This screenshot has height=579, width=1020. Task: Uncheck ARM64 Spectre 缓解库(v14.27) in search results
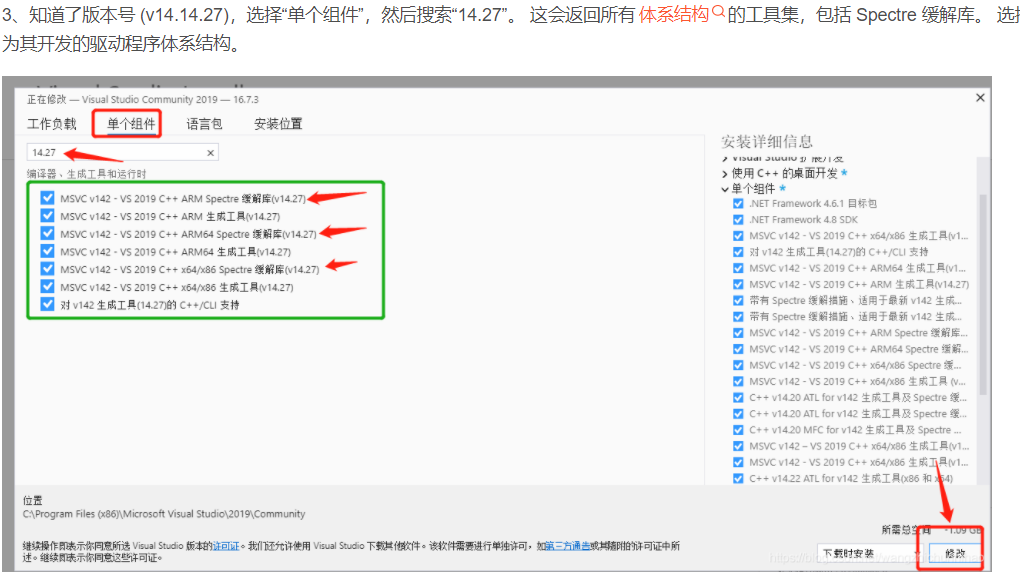(47, 233)
